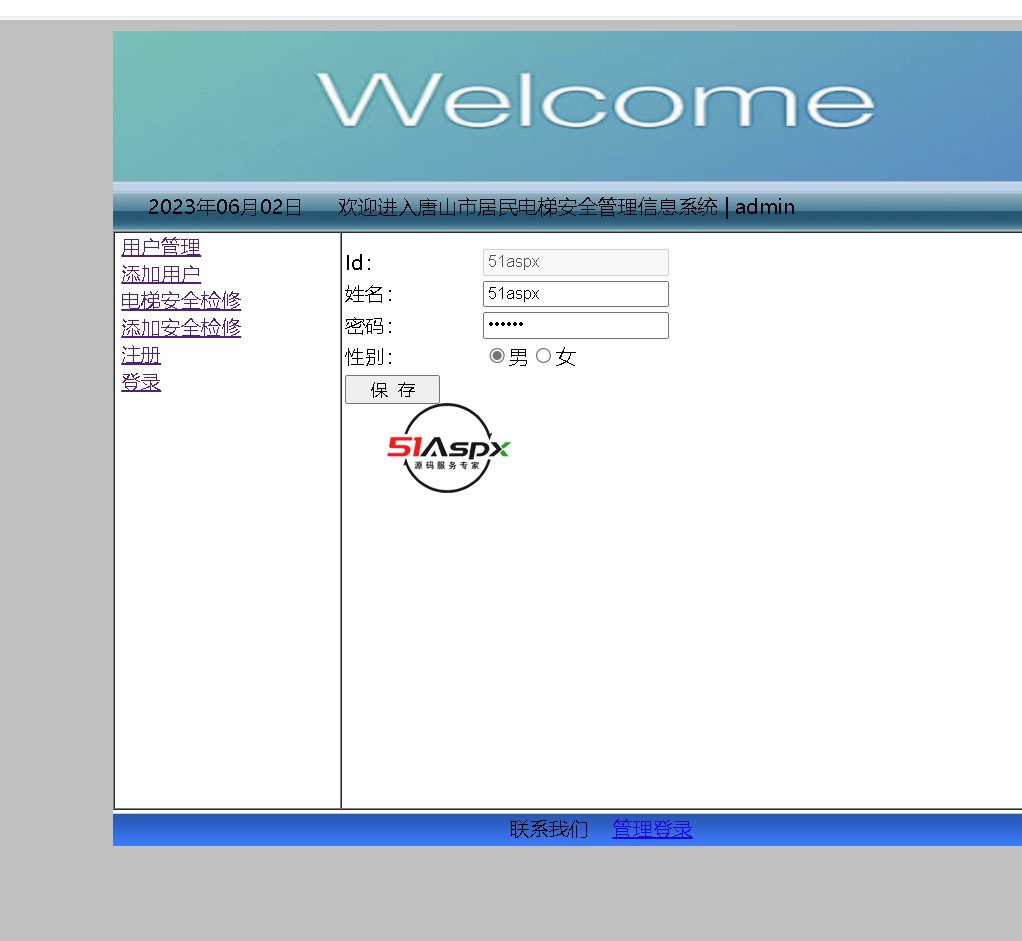Image resolution: width=1022 pixels, height=941 pixels.
Task: Go to 电梯安全检修 page
Action: pyautogui.click(x=181, y=300)
